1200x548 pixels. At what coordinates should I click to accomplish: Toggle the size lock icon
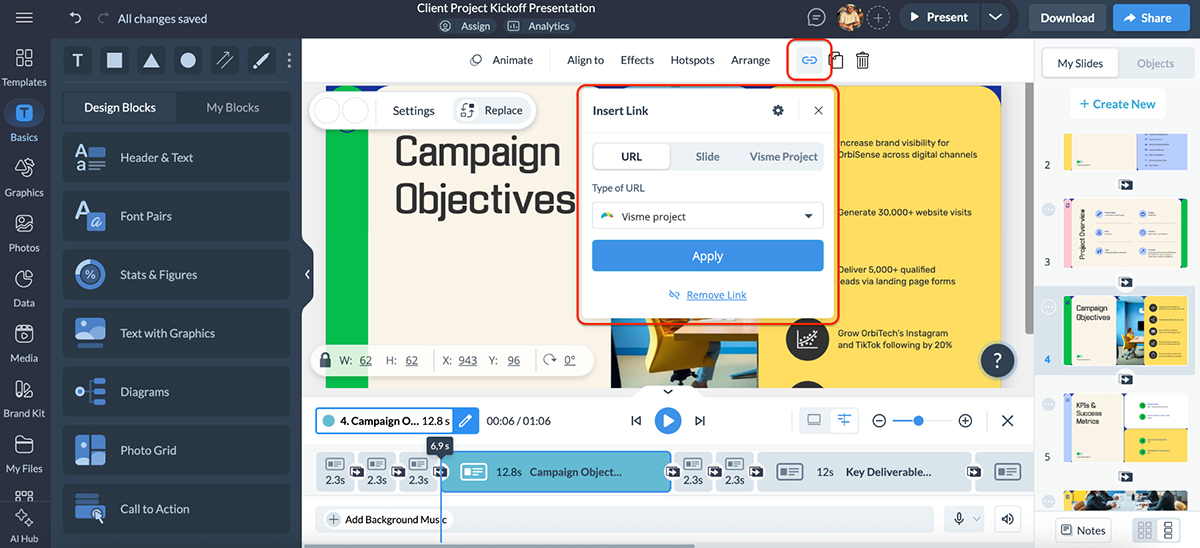tap(325, 360)
